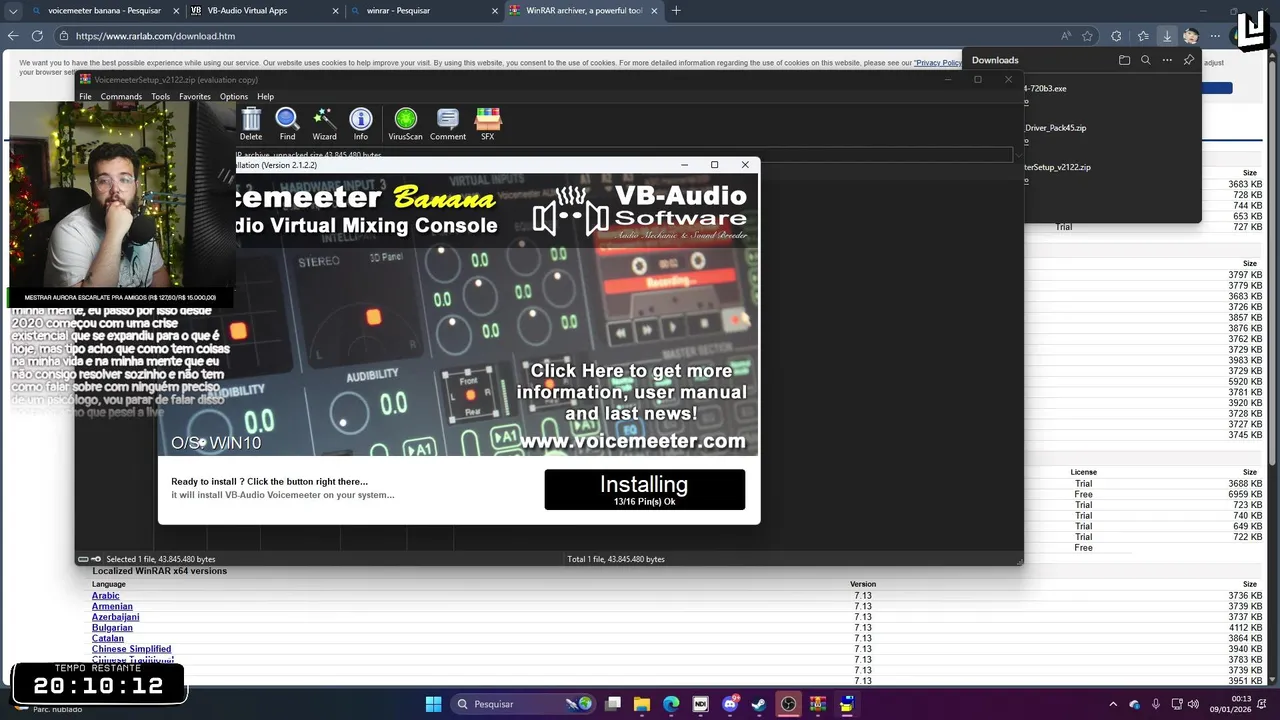Screen dimensions: 1280x720
Task: Open Steam from the taskbar
Action: 759,704
